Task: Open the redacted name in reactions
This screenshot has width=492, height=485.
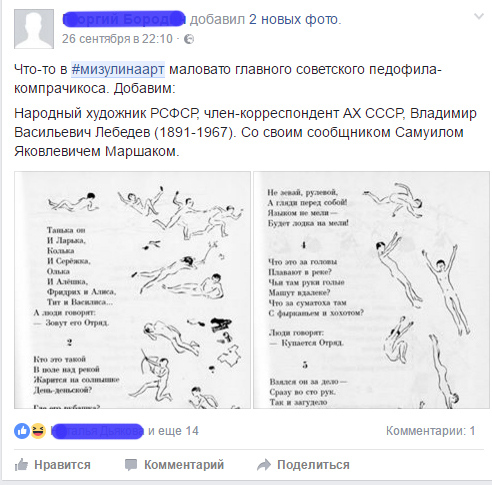Action: (97, 431)
